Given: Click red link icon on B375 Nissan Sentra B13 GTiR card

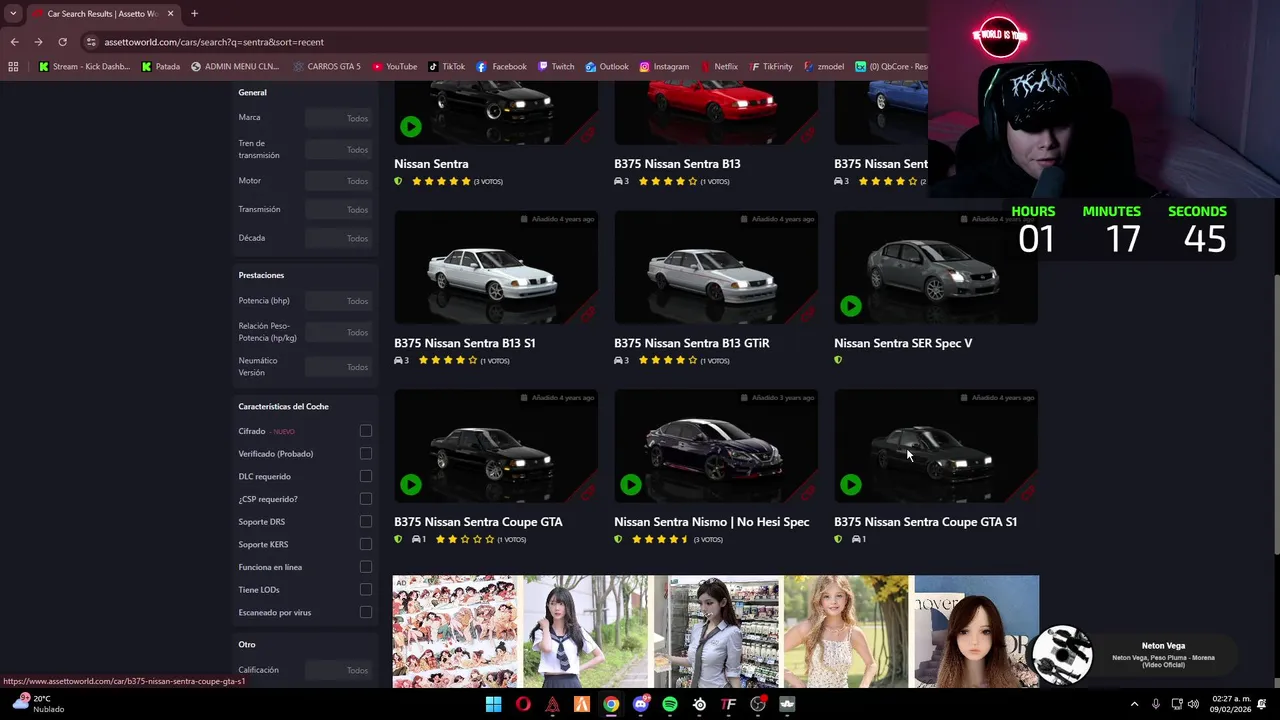Looking at the screenshot, I should point(807,314).
